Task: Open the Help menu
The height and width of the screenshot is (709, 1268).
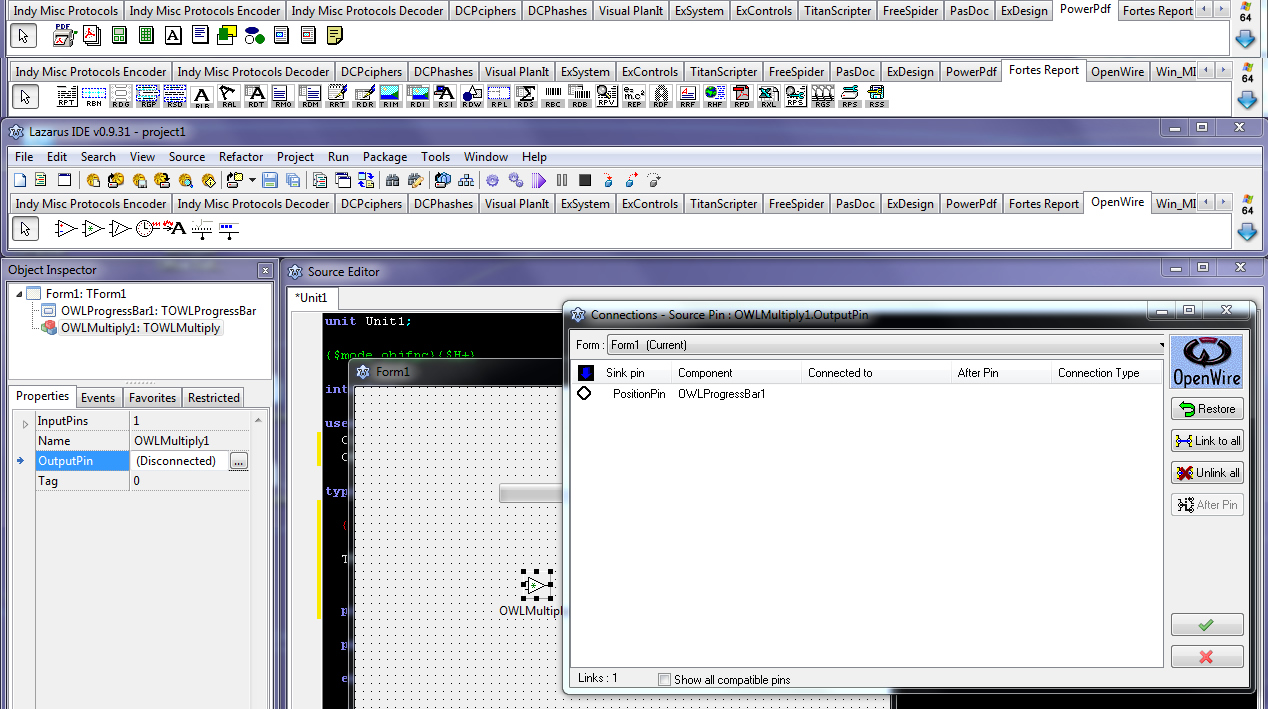Action: pyautogui.click(x=534, y=157)
